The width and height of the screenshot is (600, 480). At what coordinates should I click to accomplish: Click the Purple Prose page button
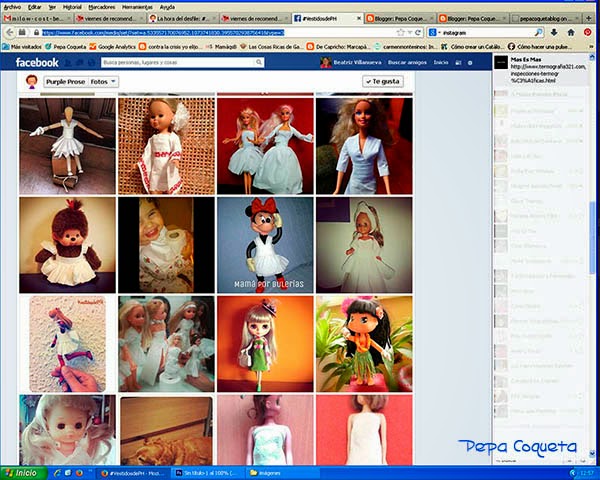click(x=65, y=82)
